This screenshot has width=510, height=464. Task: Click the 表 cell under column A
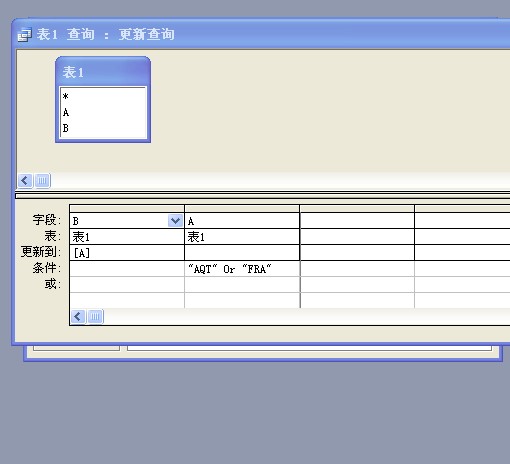pos(242,237)
